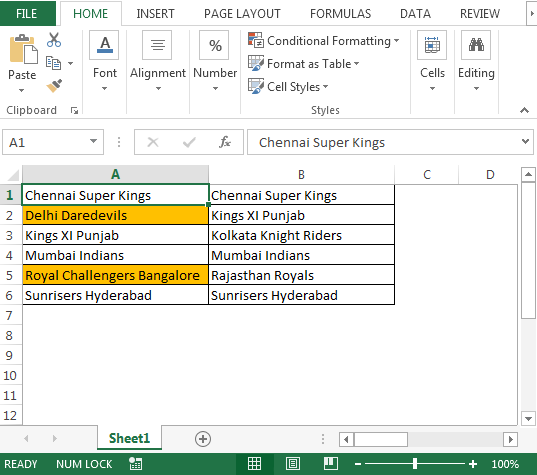Screen dimensions: 537x475
Task: Select column B header
Action: (x=301, y=174)
